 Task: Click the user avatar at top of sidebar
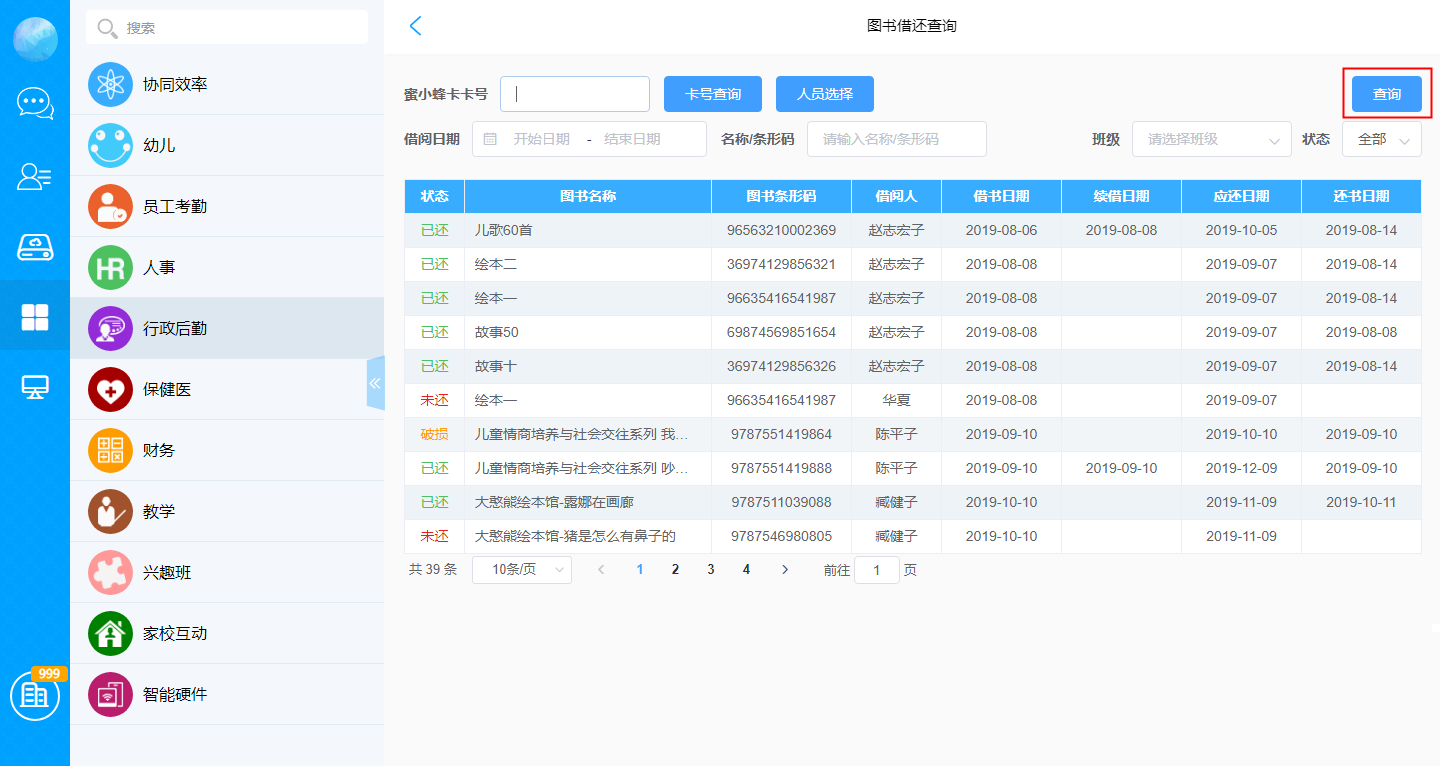tap(35, 39)
